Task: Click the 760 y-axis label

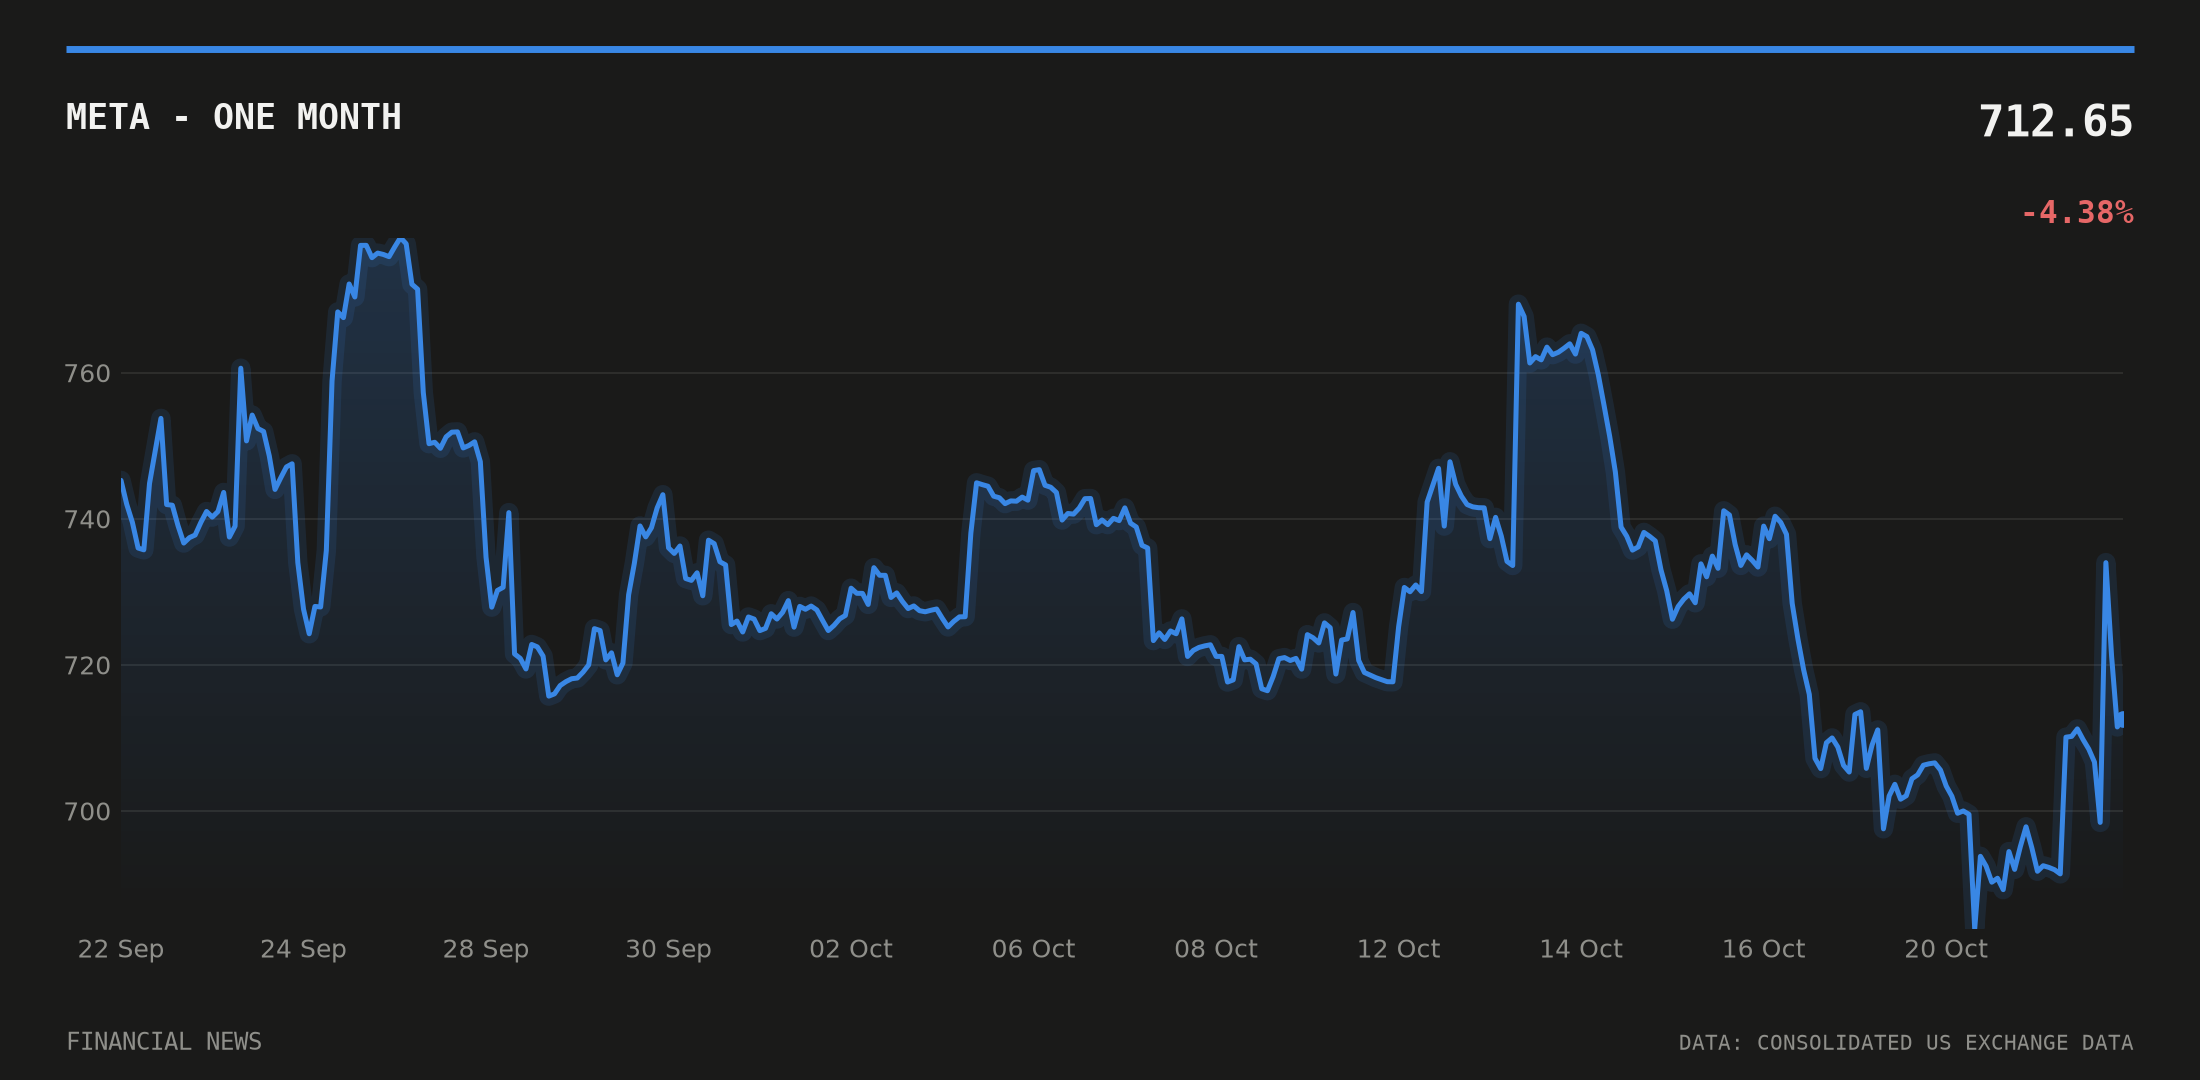Action: tap(87, 374)
